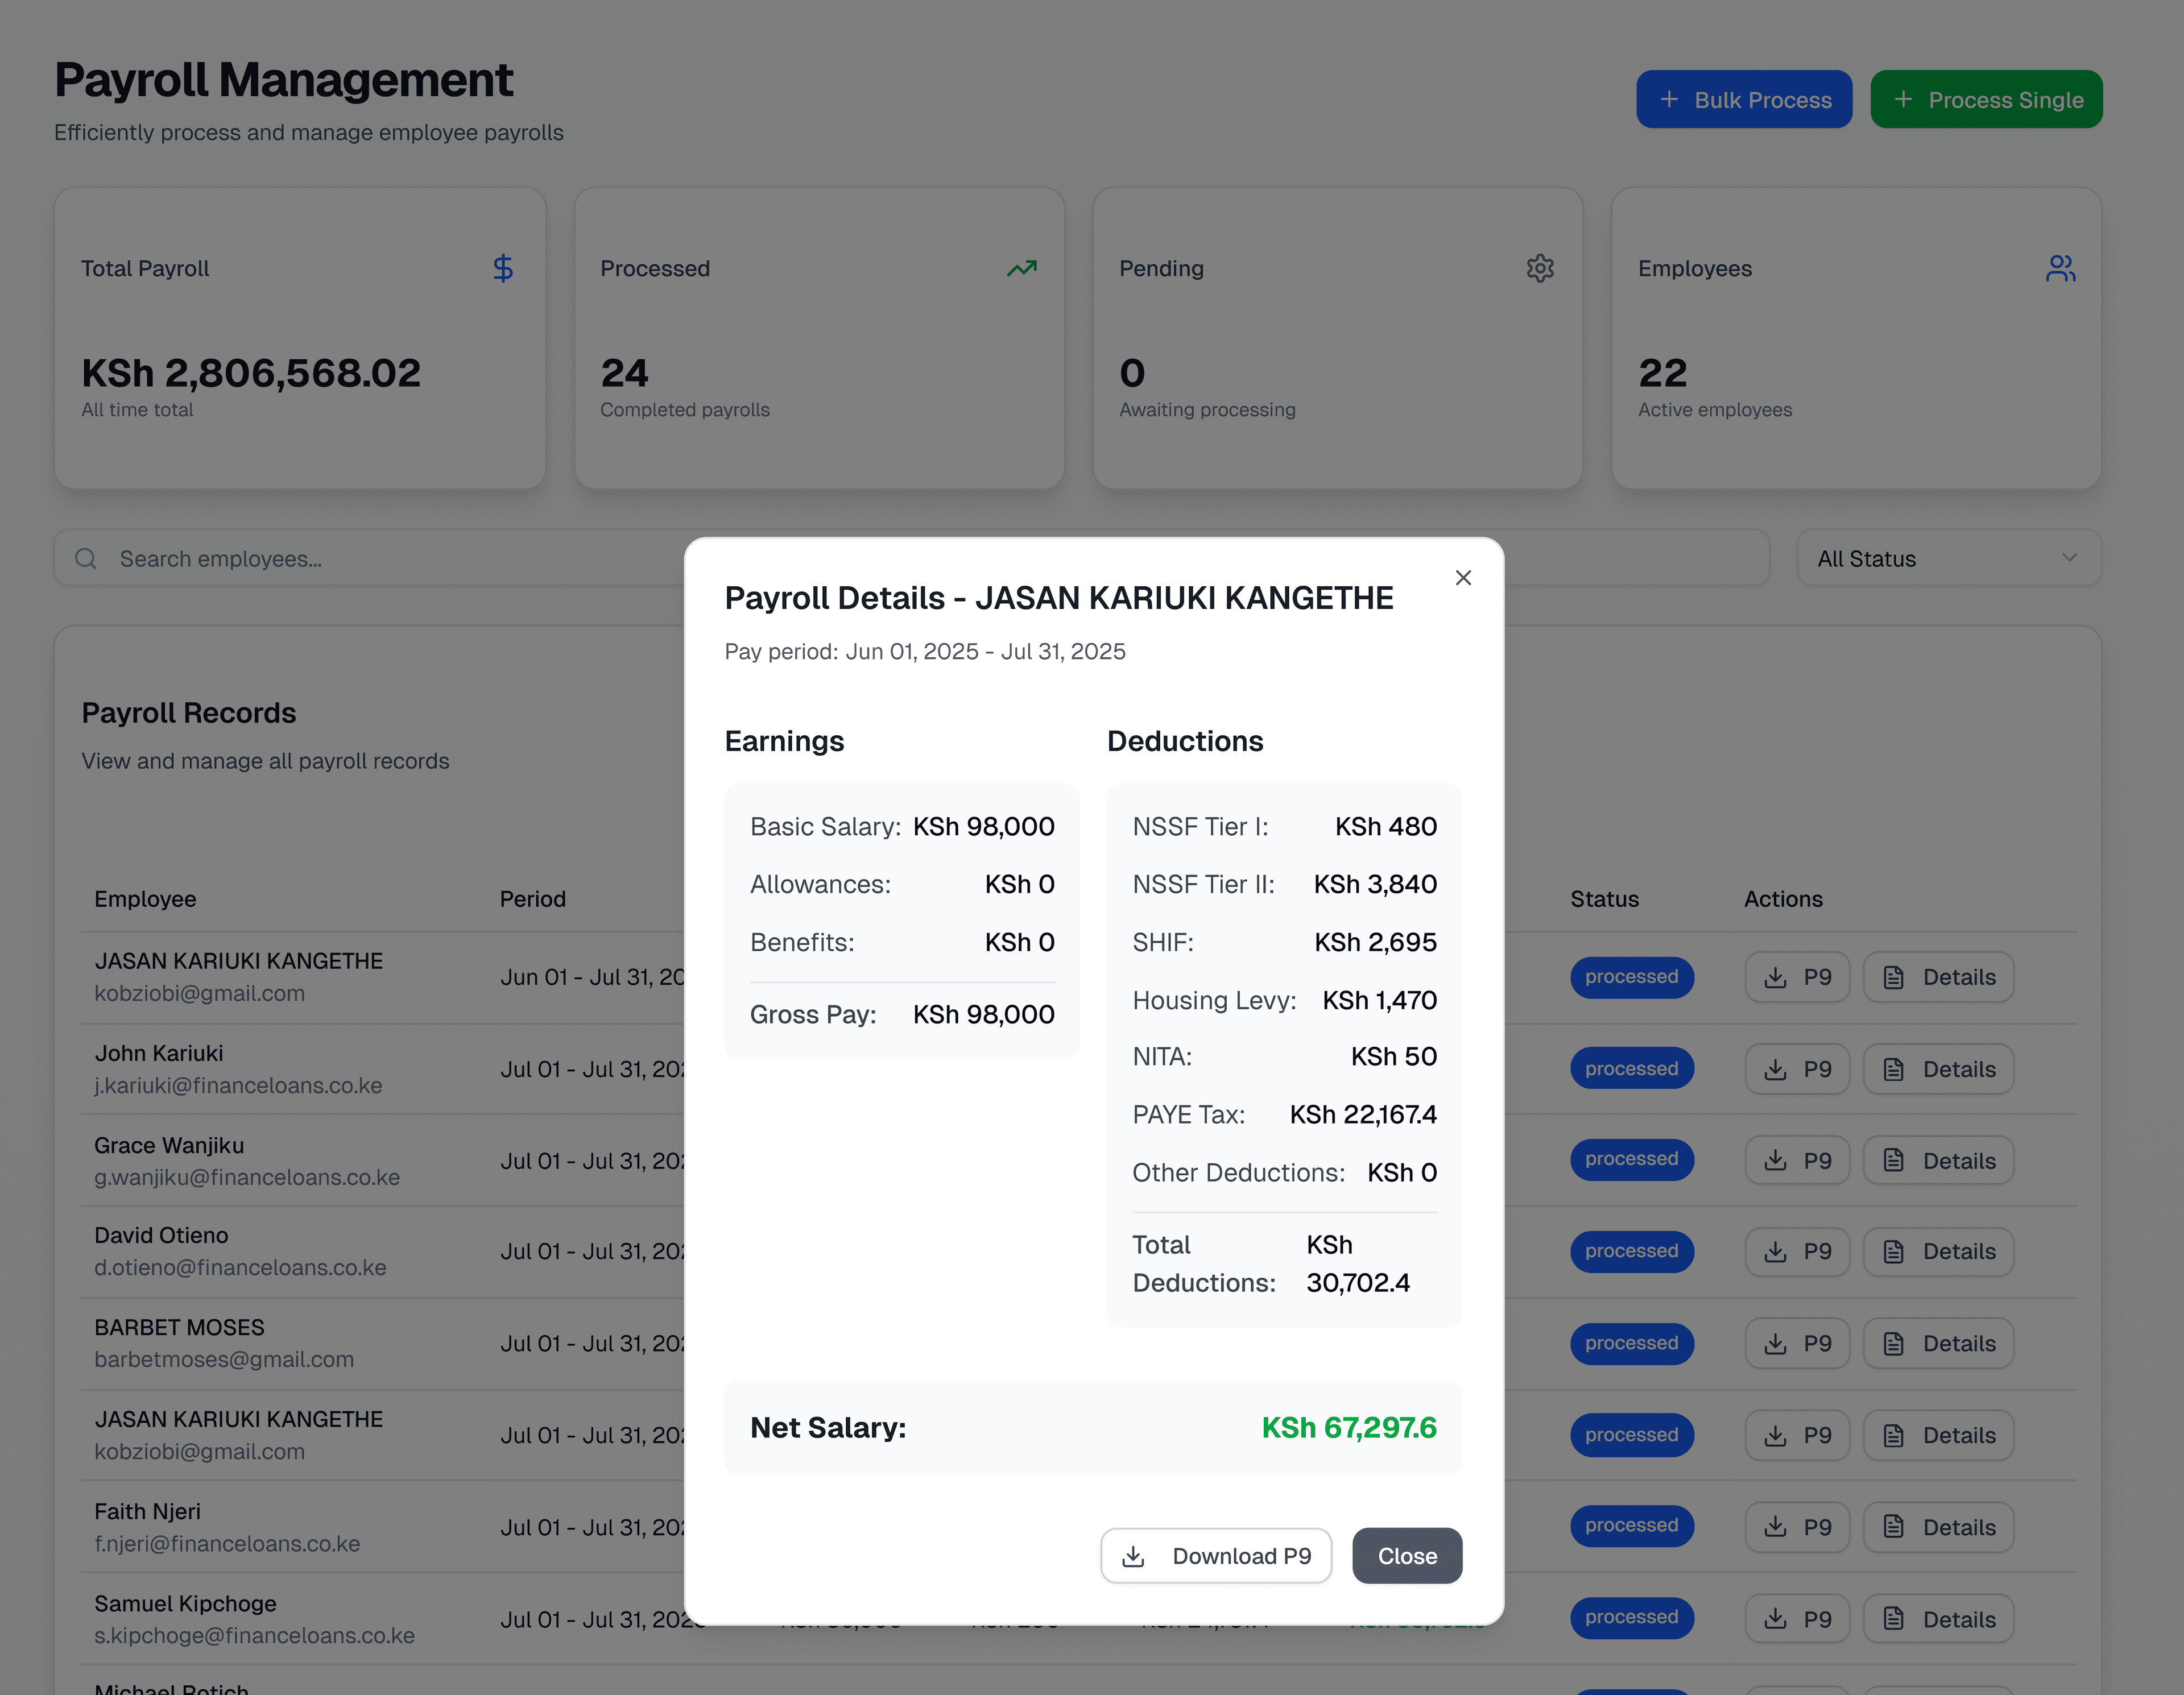
Task: Click the Housing Levy value KSh 1,470
Action: pos(1379,1000)
